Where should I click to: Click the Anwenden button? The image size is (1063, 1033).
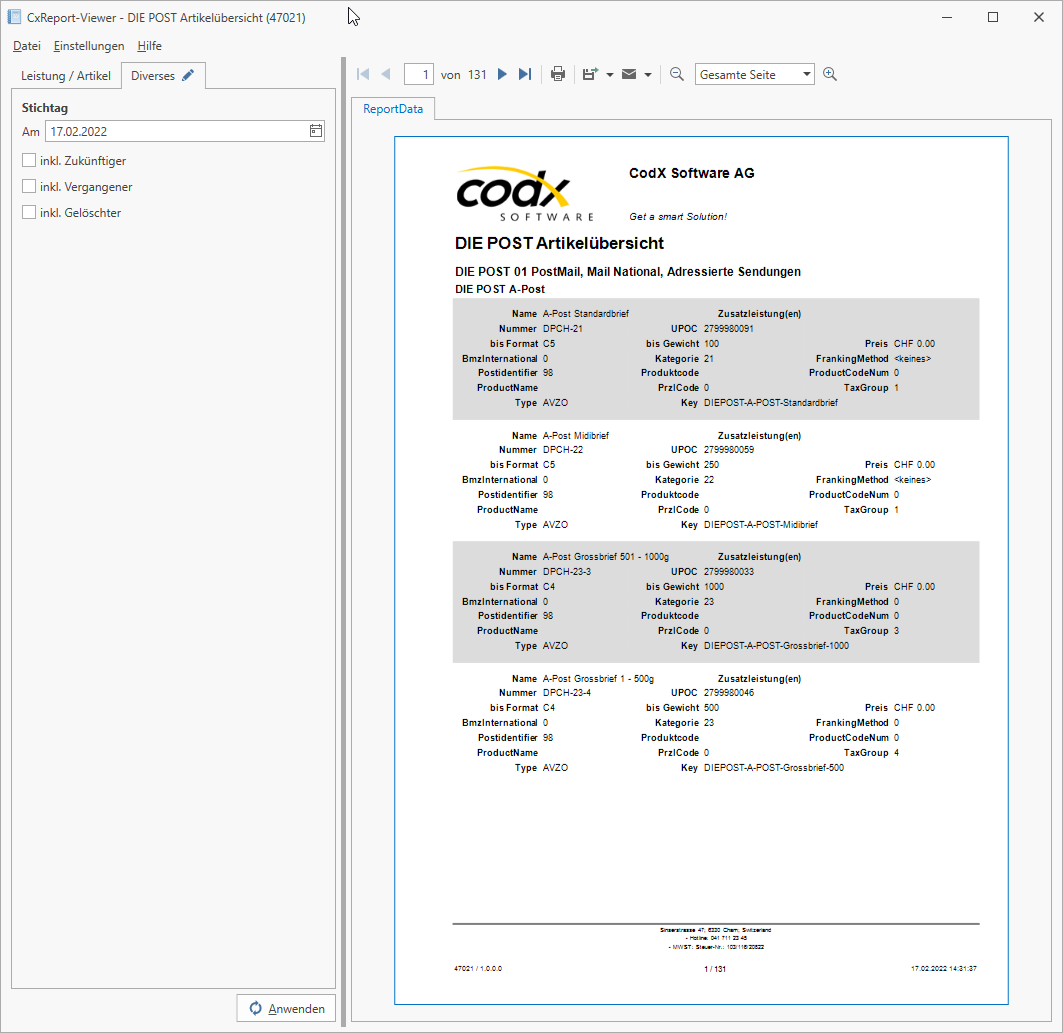[286, 1009]
